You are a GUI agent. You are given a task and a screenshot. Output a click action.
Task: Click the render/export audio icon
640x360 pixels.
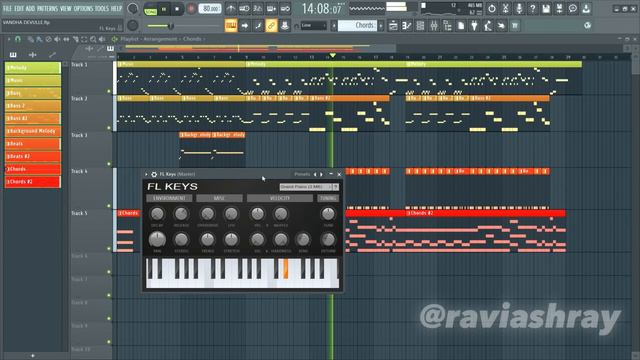(x=560, y=9)
